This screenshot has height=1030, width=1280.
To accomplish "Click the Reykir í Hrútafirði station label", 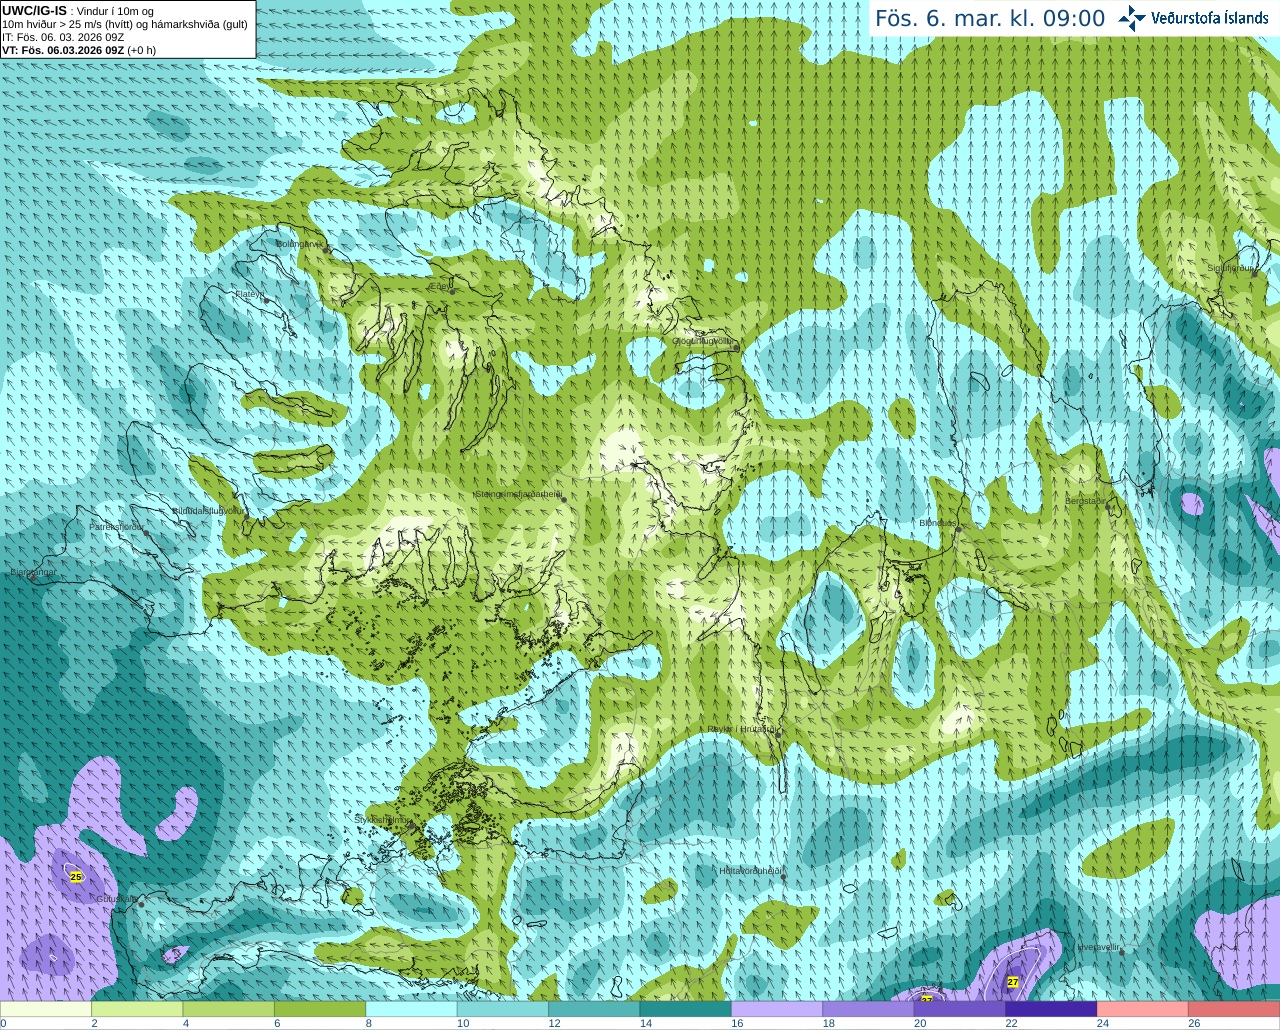I will (741, 729).
